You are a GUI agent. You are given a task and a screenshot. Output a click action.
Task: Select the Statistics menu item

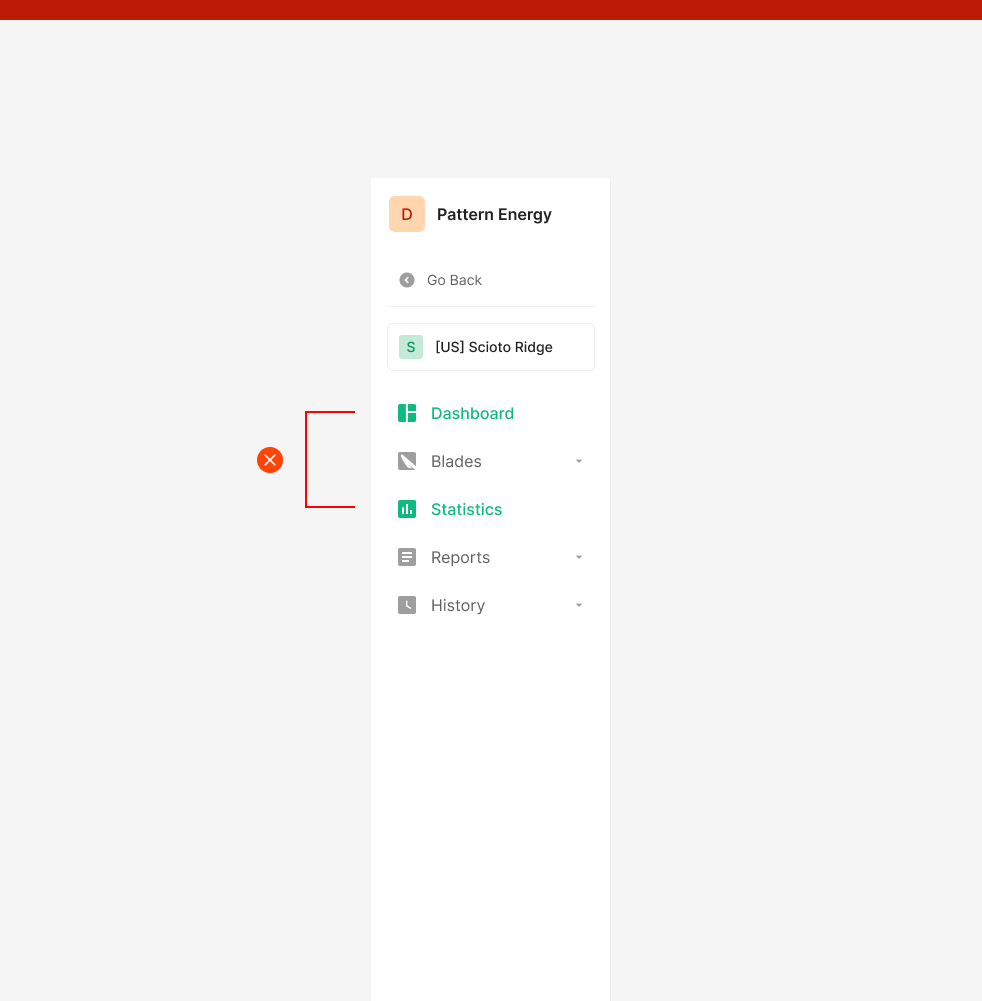[x=466, y=509]
